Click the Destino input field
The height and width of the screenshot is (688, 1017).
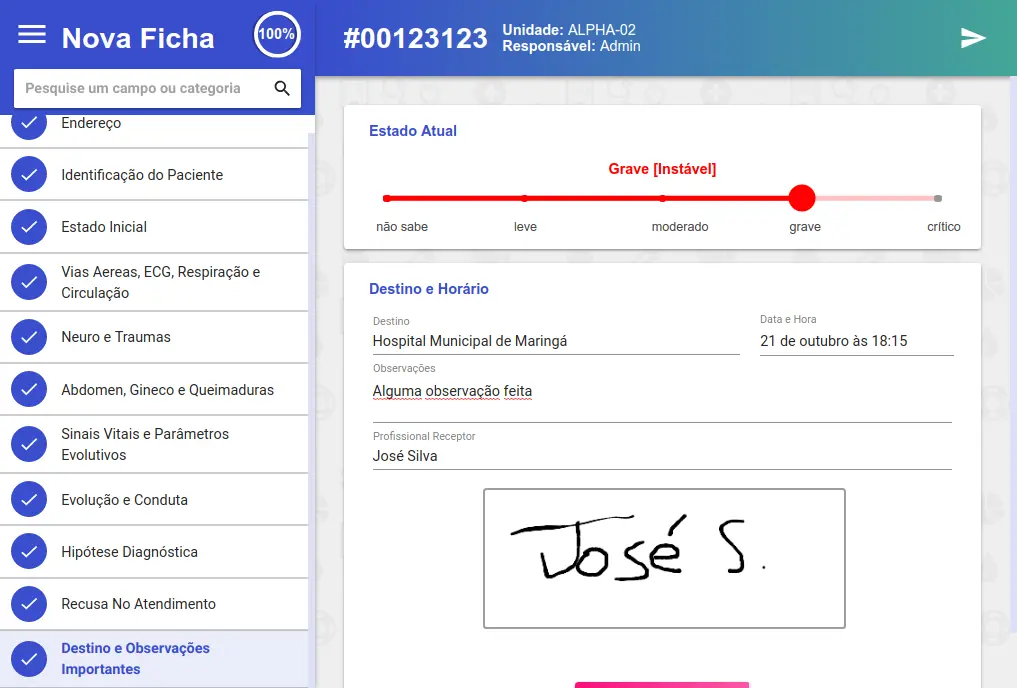(555, 341)
